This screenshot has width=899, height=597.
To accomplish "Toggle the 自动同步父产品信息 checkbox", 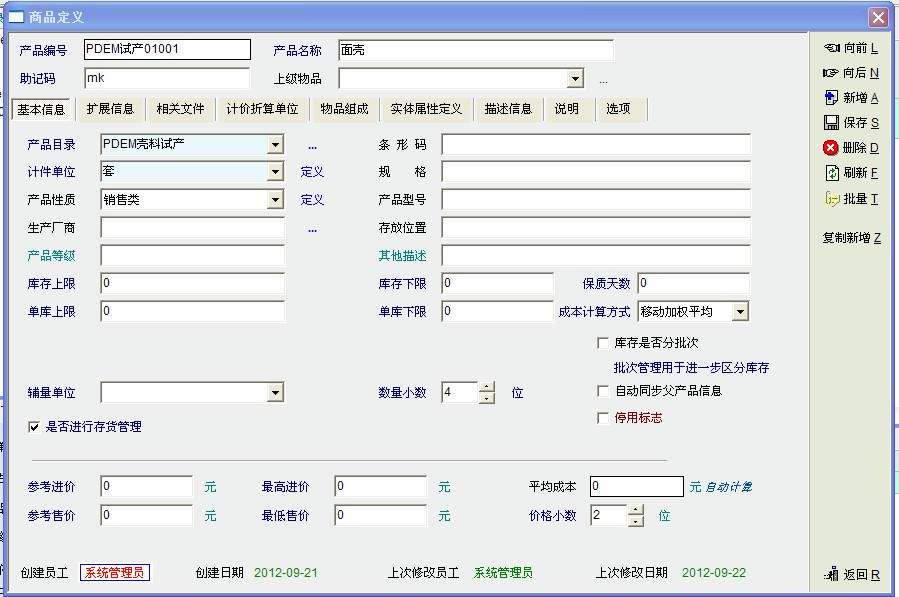I will 603,391.
